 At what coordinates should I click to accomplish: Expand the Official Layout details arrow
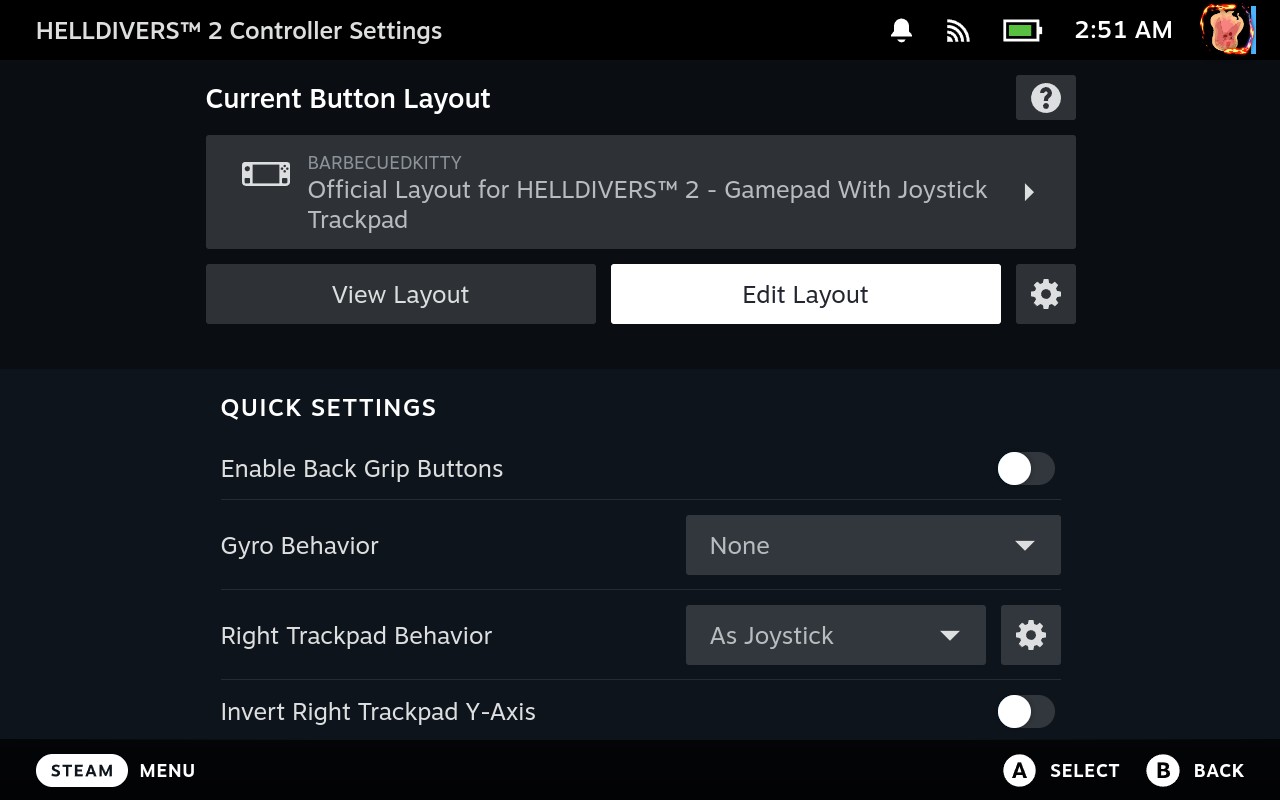coord(1029,192)
